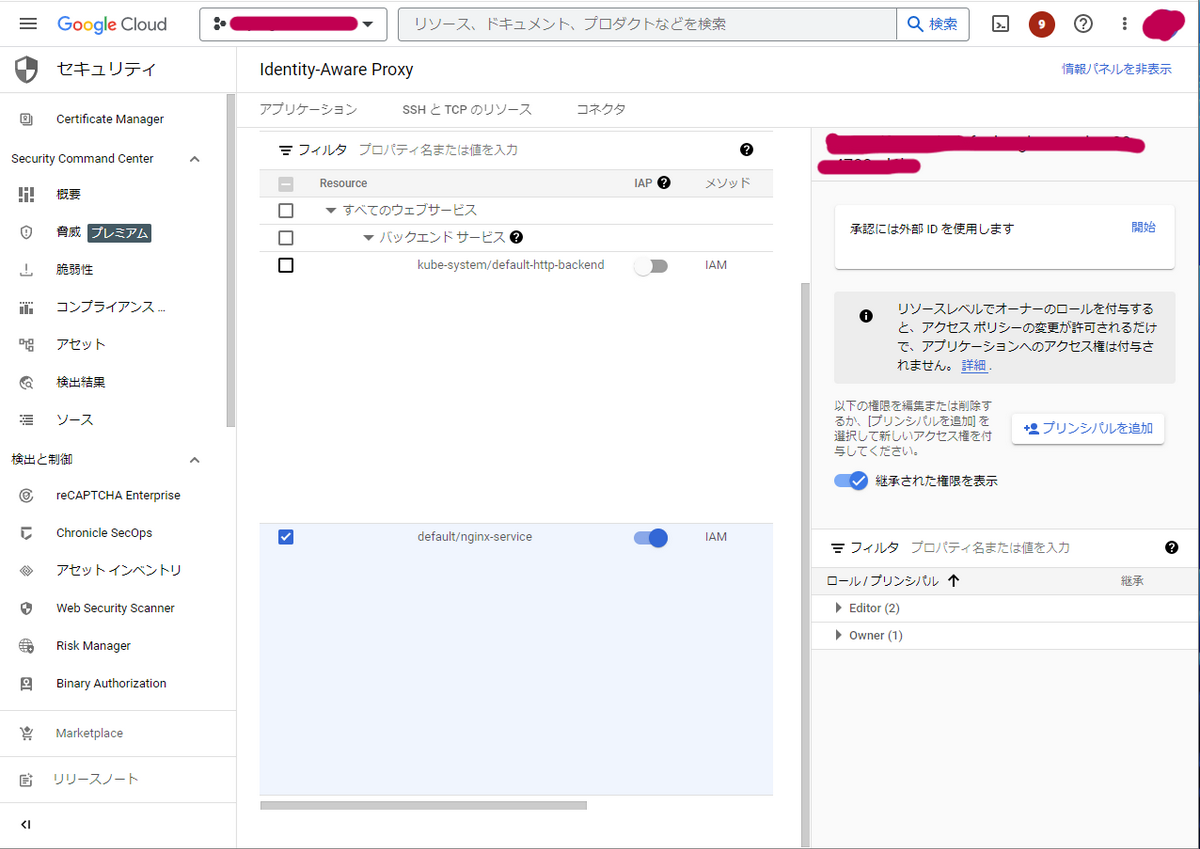The width and height of the screenshot is (1200, 849).
Task: Disable IAP toggle for default/nginx-service
Action: click(x=651, y=538)
